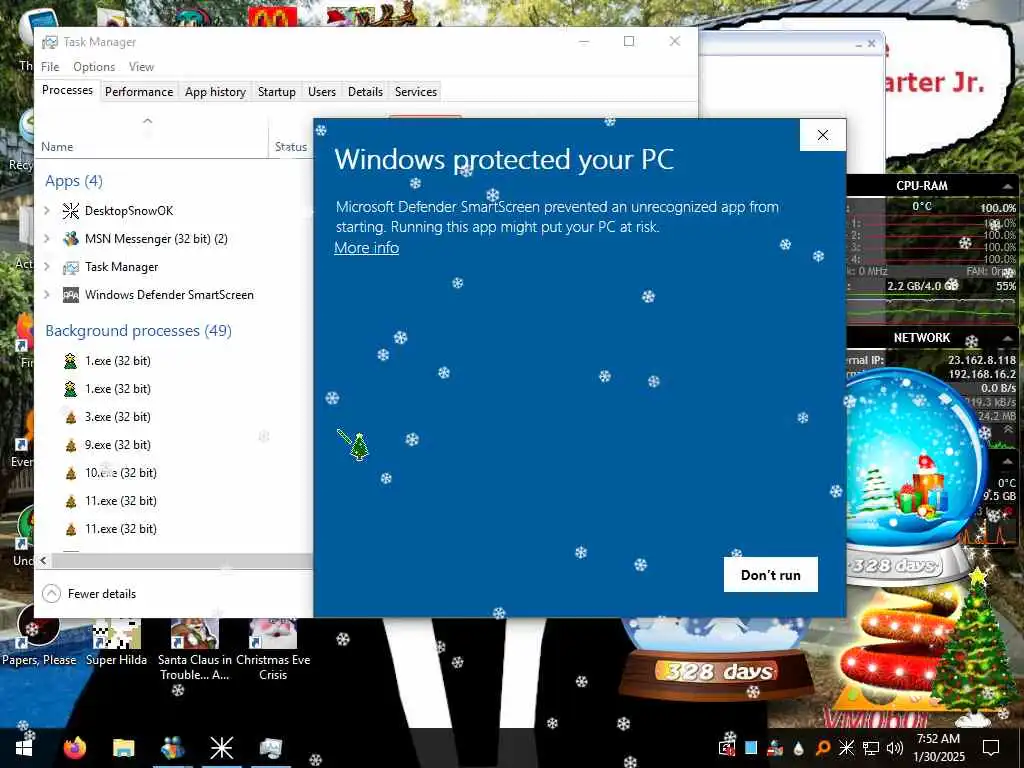Switch to the Performance tab
The image size is (1024, 768).
[x=139, y=92]
